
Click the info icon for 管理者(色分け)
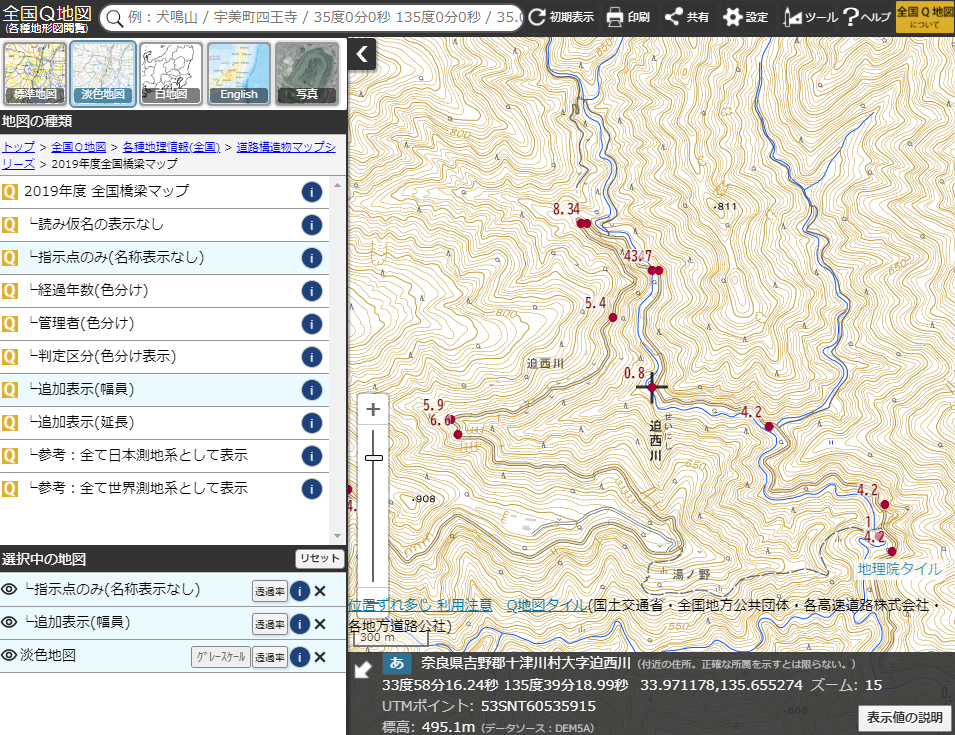tap(311, 324)
